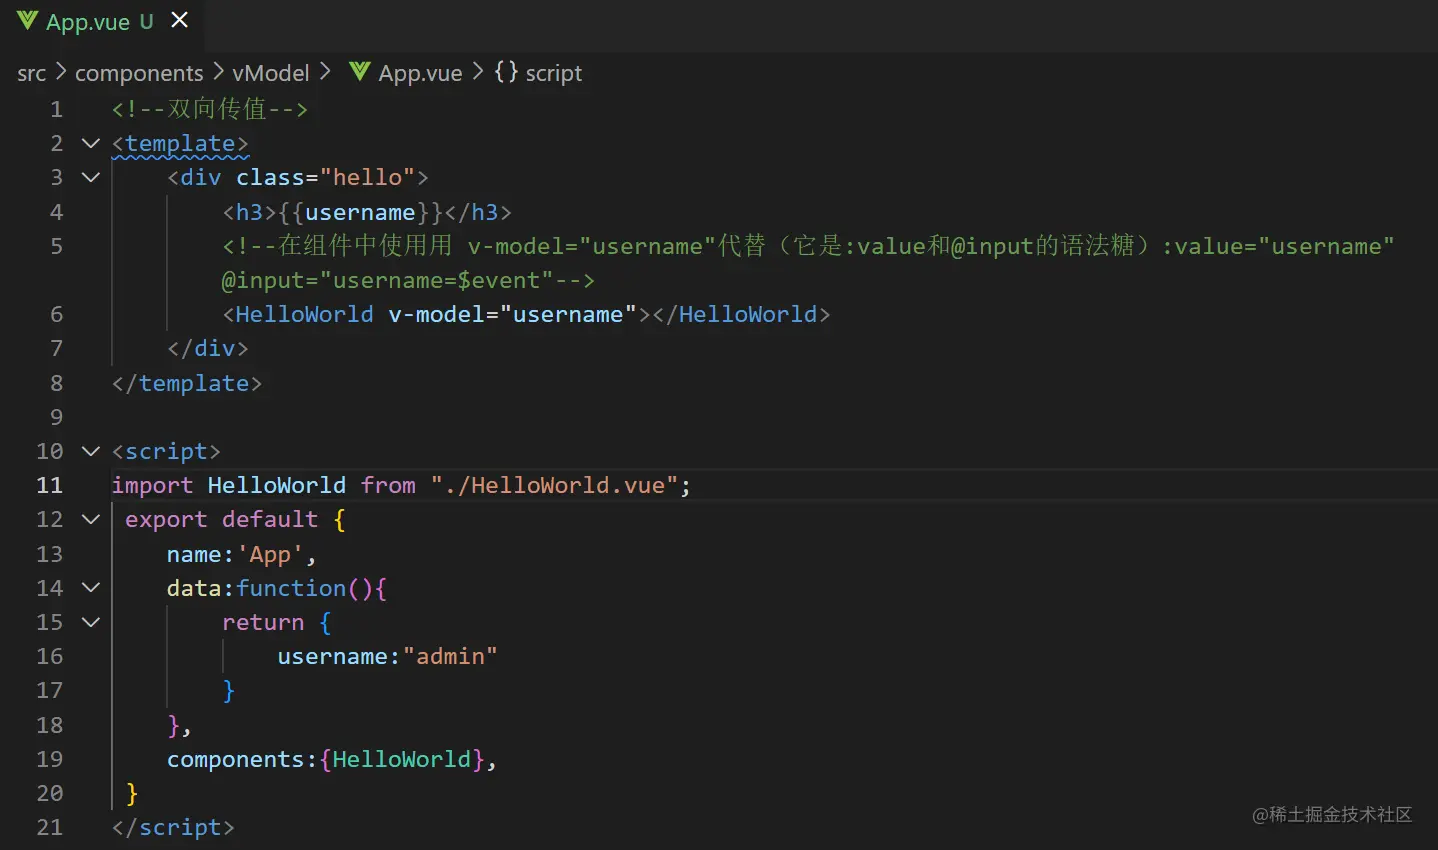This screenshot has width=1438, height=850.
Task: Click the export keyword on line 12
Action: click(166, 519)
